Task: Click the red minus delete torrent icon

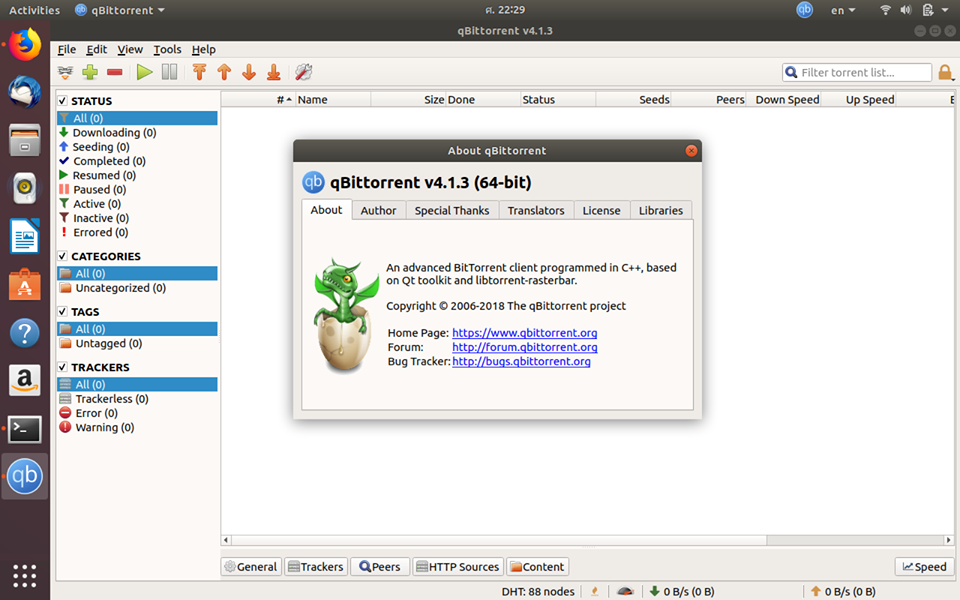Action: click(114, 72)
